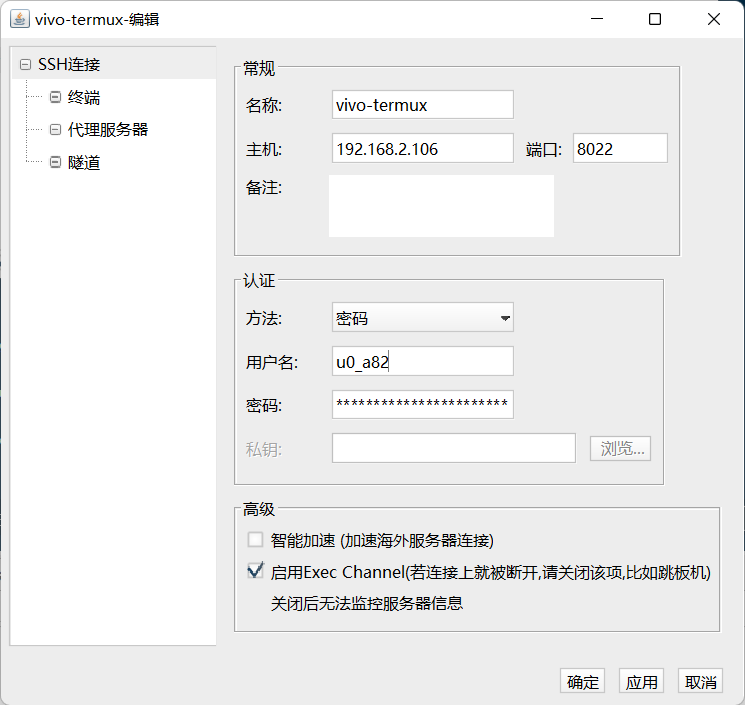This screenshot has height=705, width=745.
Task: Select the 隧道 tree item
Action: pyautogui.click(x=84, y=162)
